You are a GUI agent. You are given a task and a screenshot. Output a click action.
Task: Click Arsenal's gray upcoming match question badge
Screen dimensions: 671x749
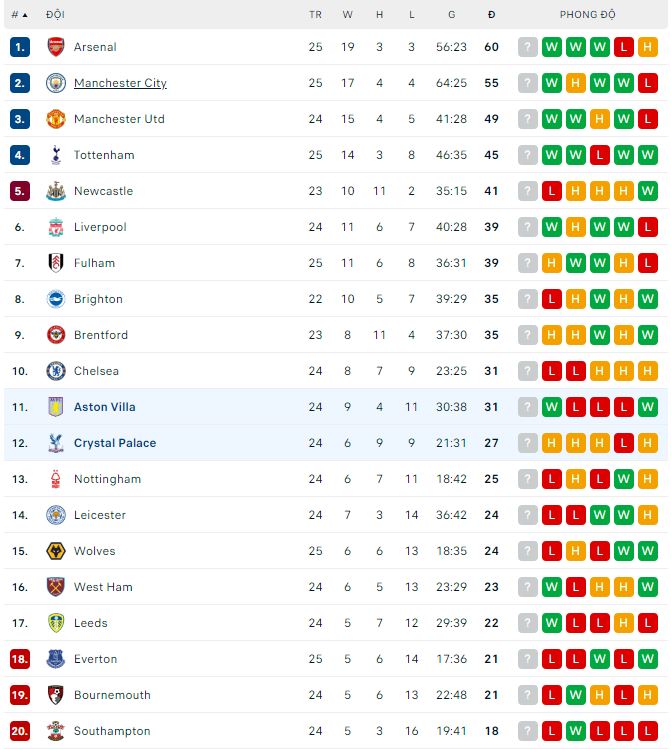[528, 47]
